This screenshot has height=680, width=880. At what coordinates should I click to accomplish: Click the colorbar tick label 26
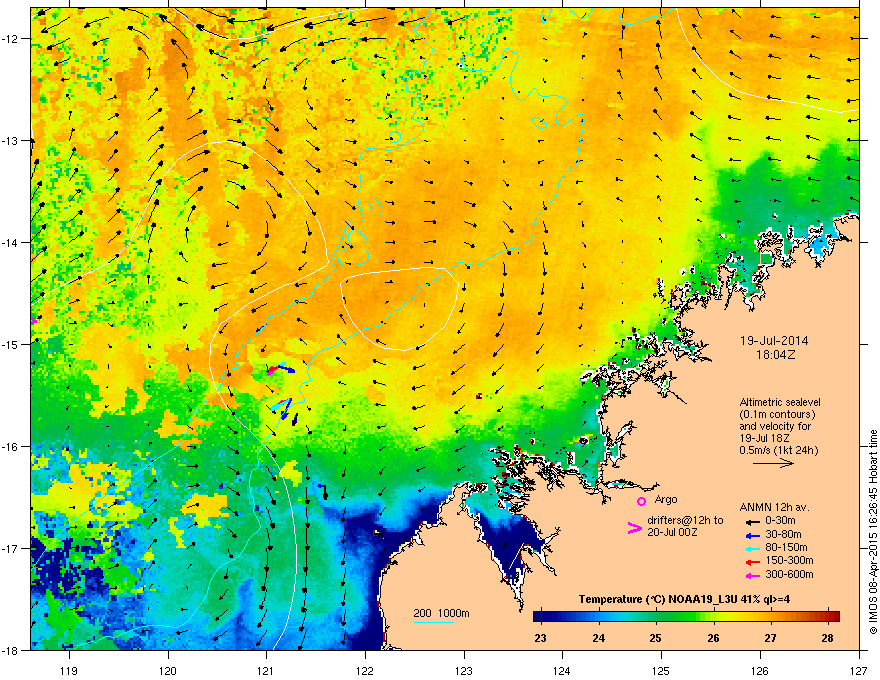[713, 638]
